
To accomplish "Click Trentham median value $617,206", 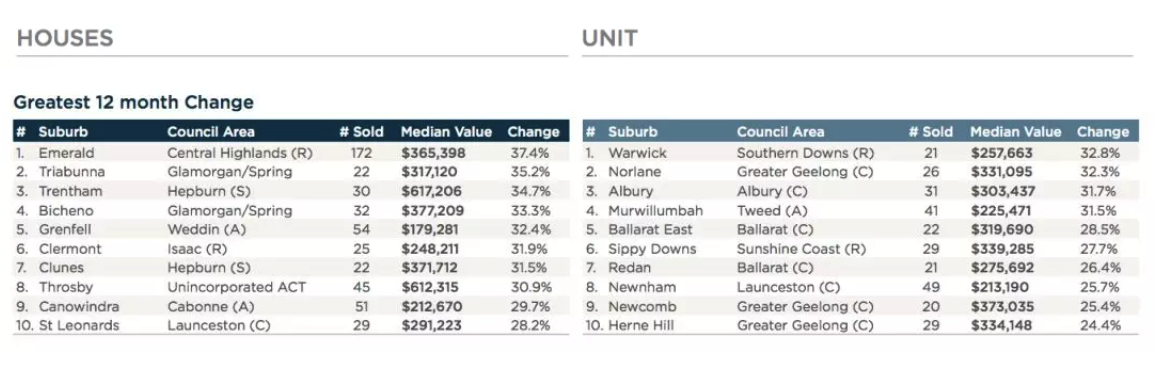I will (x=434, y=191).
